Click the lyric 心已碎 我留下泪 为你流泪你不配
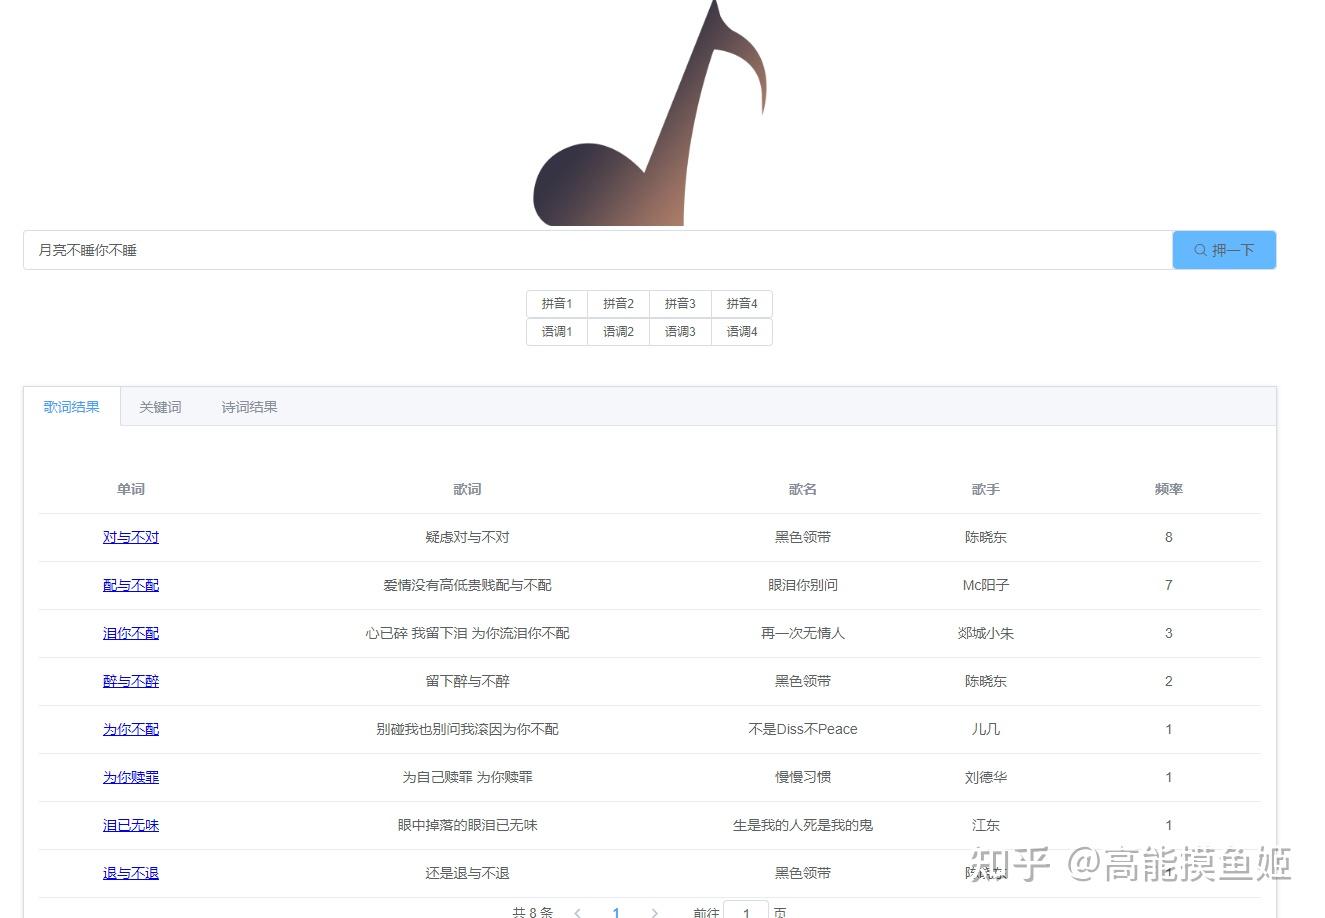 (x=467, y=633)
